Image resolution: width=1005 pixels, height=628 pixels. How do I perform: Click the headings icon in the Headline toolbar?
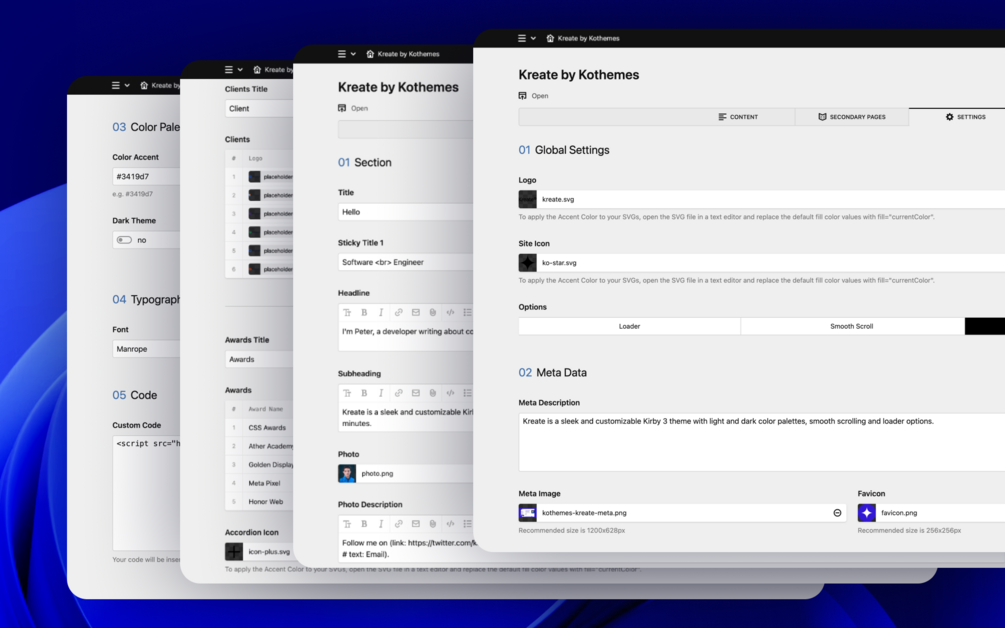[347, 313]
